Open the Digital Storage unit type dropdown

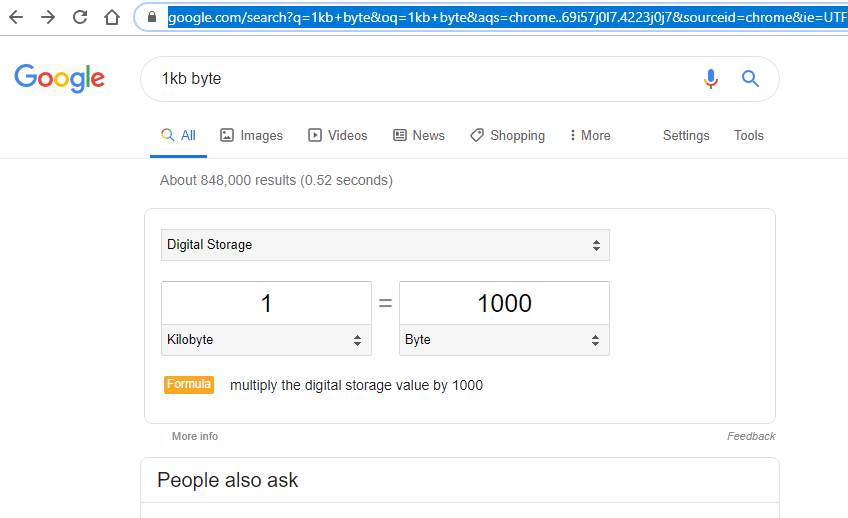[x=385, y=245]
